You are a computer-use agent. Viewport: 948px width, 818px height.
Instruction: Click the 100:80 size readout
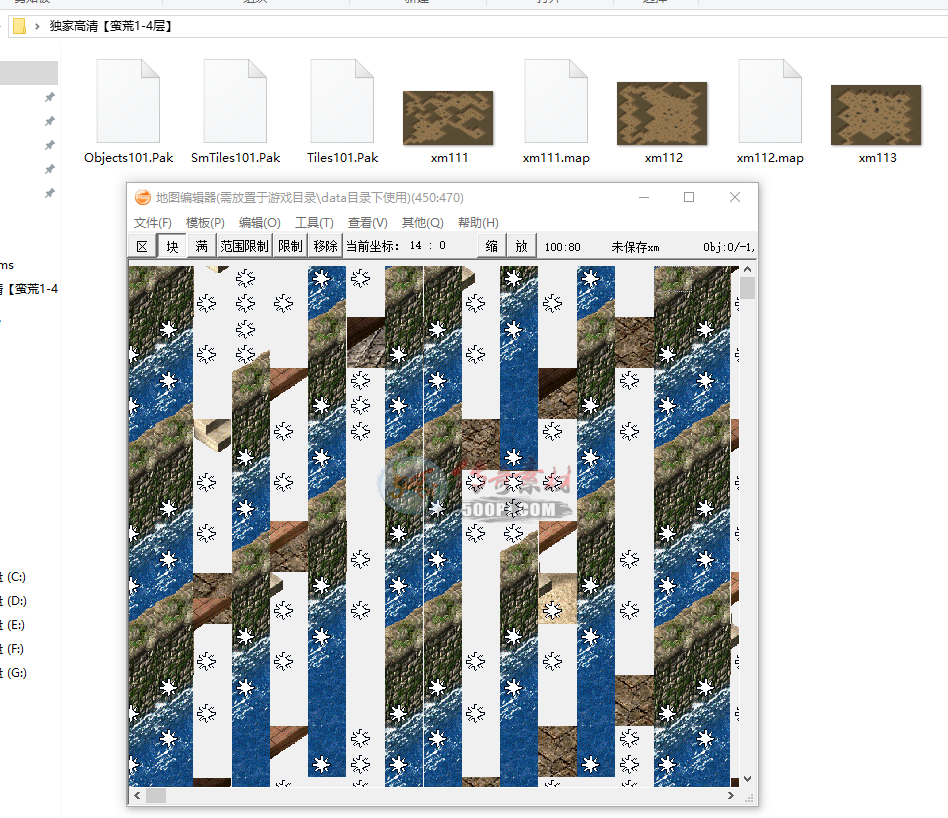562,247
